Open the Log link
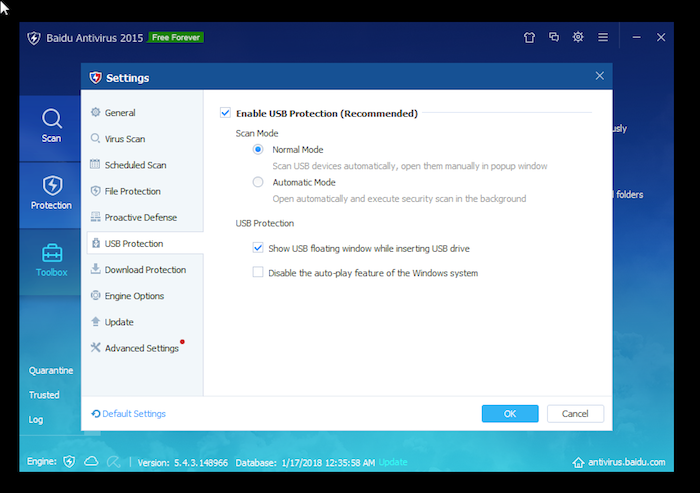This screenshot has height=493, width=700. coord(36,420)
